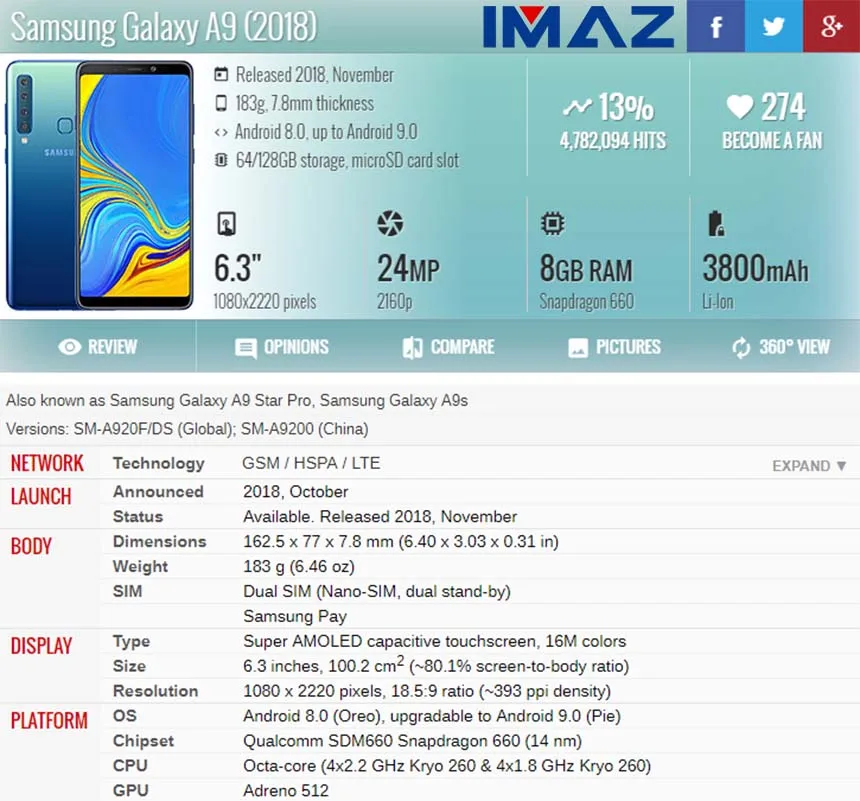Click the GPU row label
Image resolution: width=860 pixels, height=801 pixels.
(131, 791)
